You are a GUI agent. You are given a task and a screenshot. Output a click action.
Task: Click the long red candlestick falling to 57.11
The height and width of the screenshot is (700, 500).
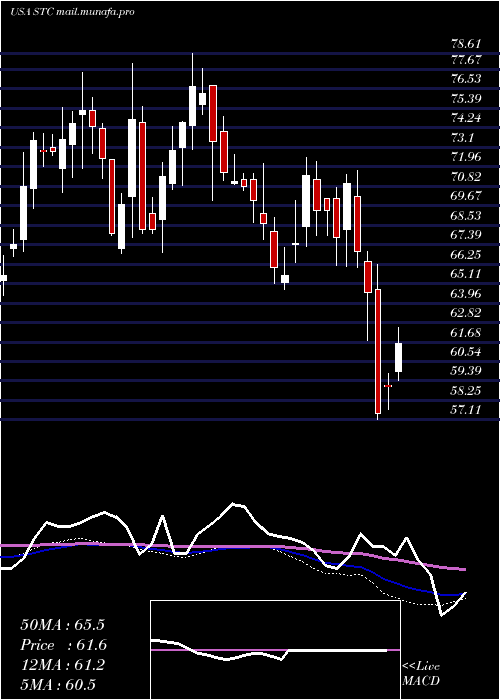pyautogui.click(x=378, y=351)
